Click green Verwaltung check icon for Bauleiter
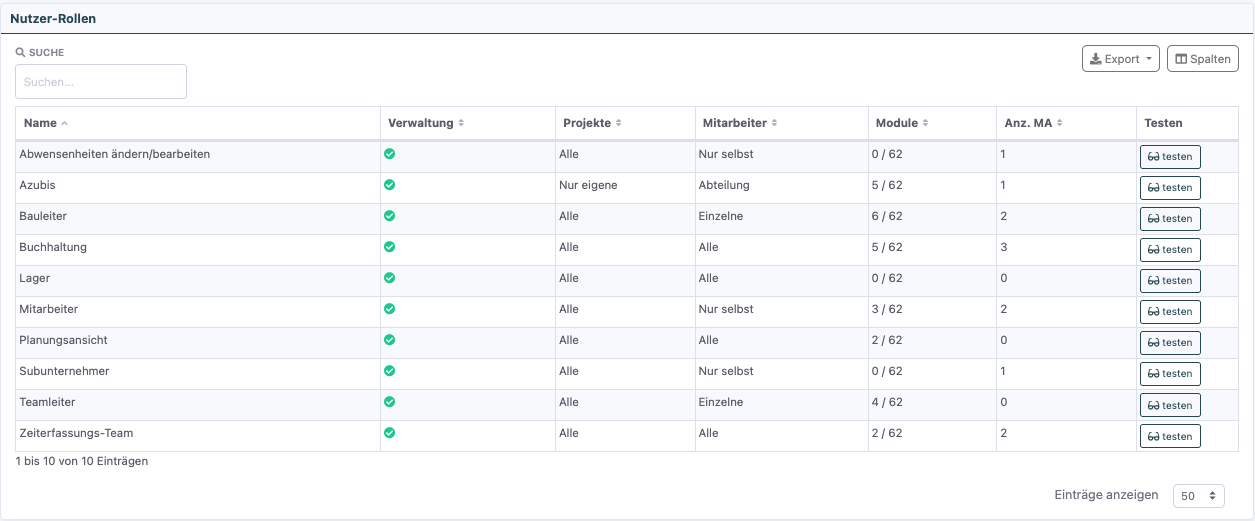The height and width of the screenshot is (521, 1255). pyautogui.click(x=390, y=216)
